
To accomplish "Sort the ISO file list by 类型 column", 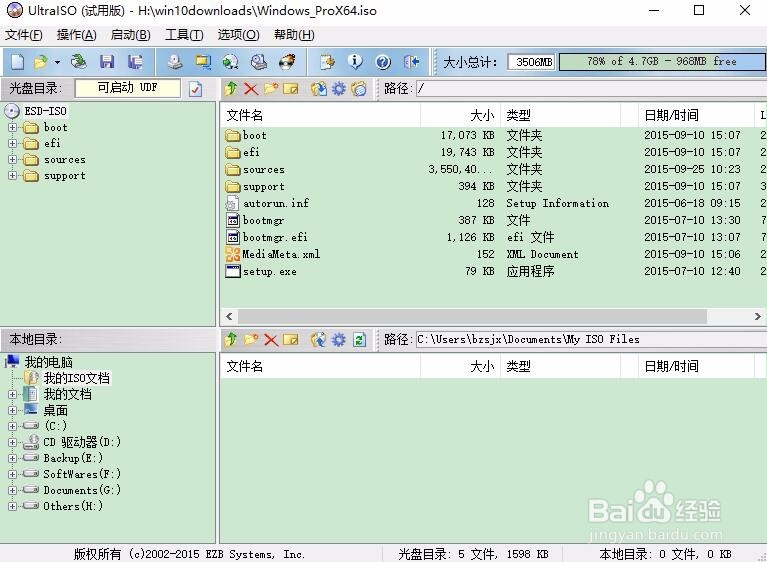I will click(x=561, y=115).
